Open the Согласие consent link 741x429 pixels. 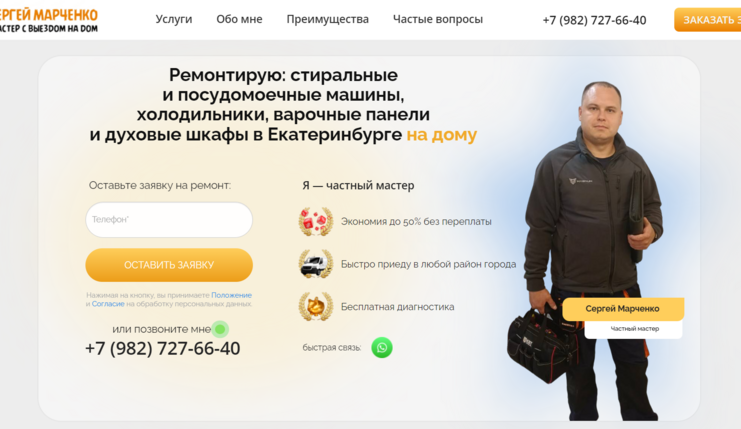(108, 304)
